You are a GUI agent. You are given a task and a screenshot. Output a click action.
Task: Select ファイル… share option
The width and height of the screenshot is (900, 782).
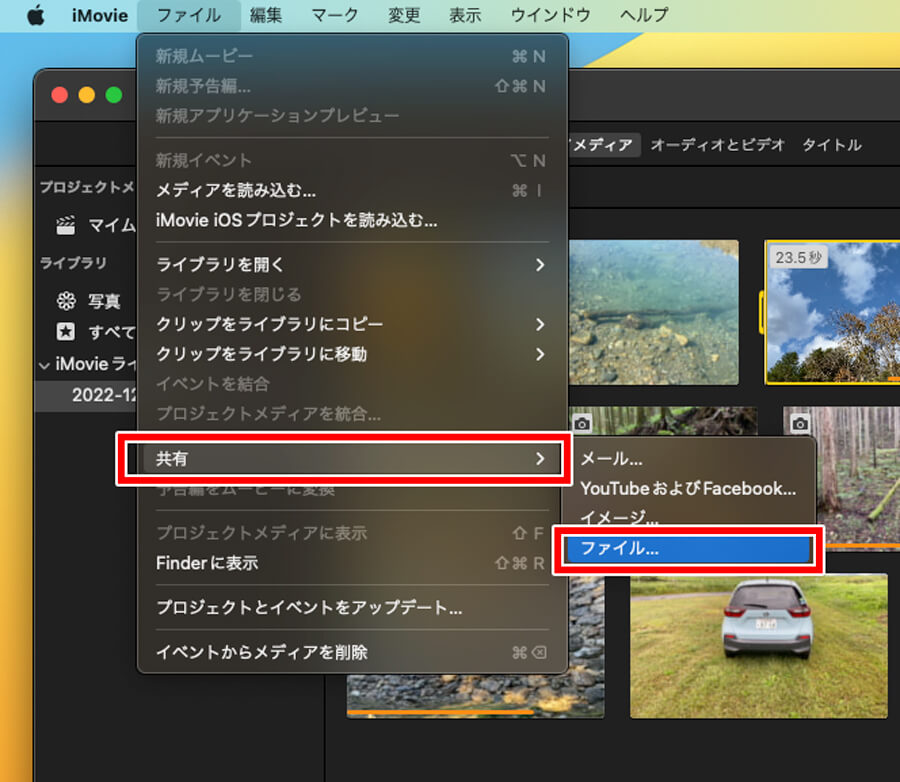point(688,549)
